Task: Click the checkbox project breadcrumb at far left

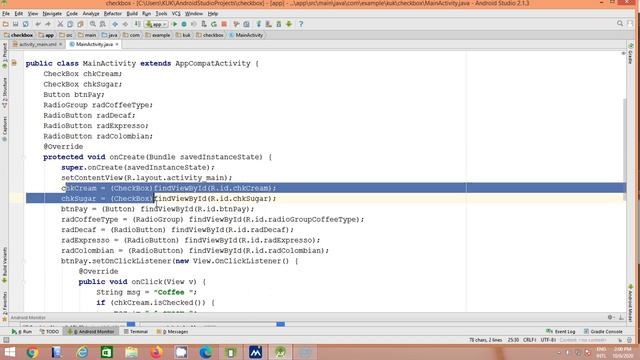Action: tap(18, 35)
